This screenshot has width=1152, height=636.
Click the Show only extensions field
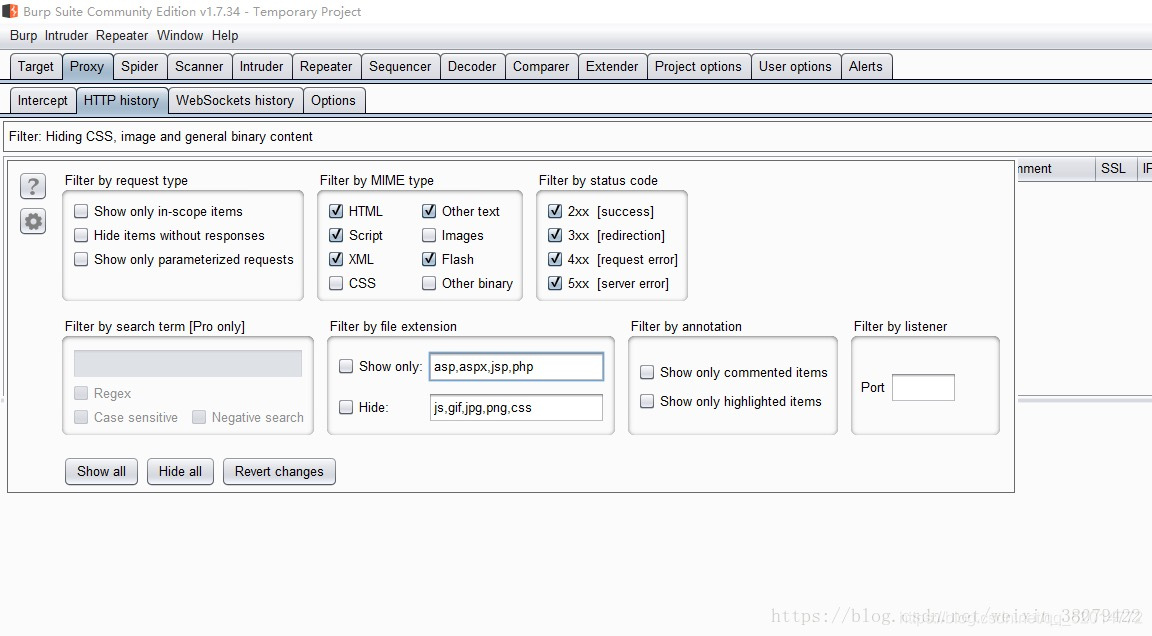(516, 366)
